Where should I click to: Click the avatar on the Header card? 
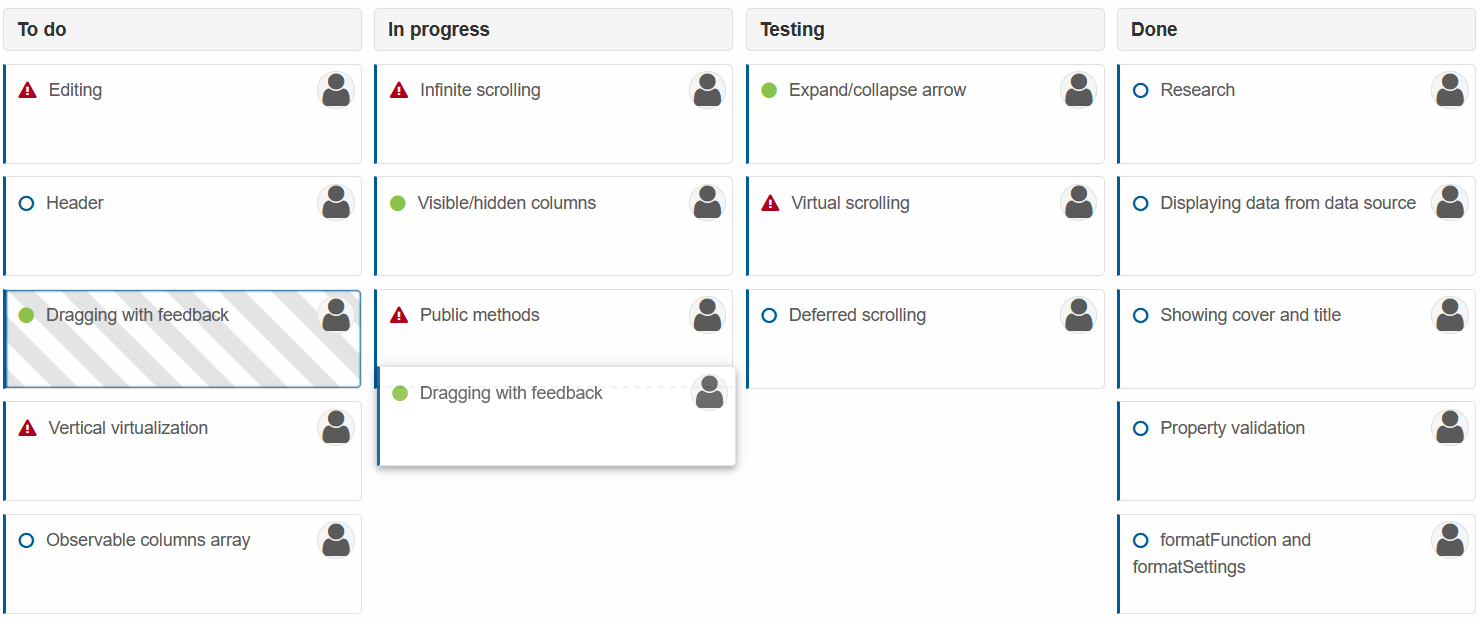pos(336,203)
